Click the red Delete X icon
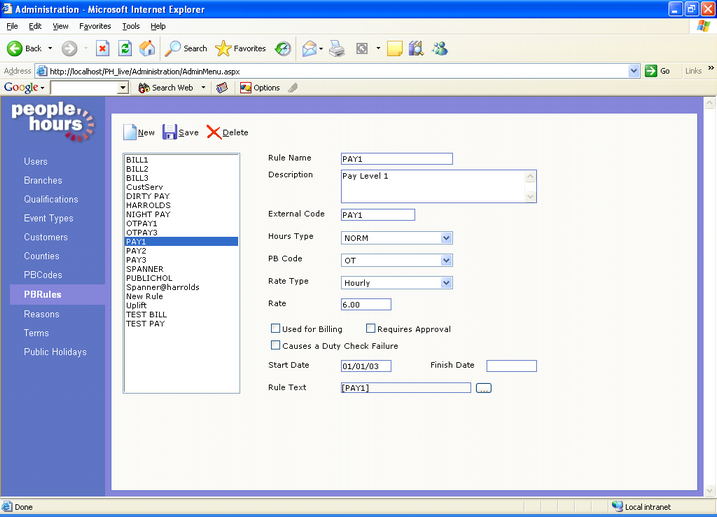 tap(214, 132)
